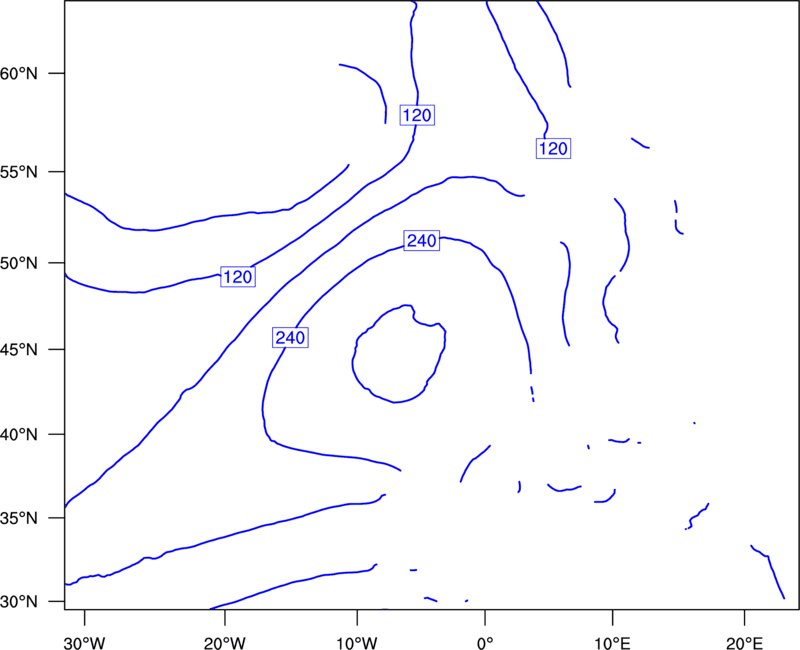
Task: Click the 35°N latitude axis label
Action: click(19, 518)
